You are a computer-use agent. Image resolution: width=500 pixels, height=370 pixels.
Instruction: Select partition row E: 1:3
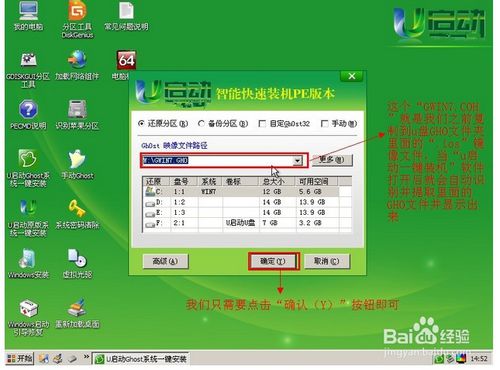pyautogui.click(x=247, y=212)
